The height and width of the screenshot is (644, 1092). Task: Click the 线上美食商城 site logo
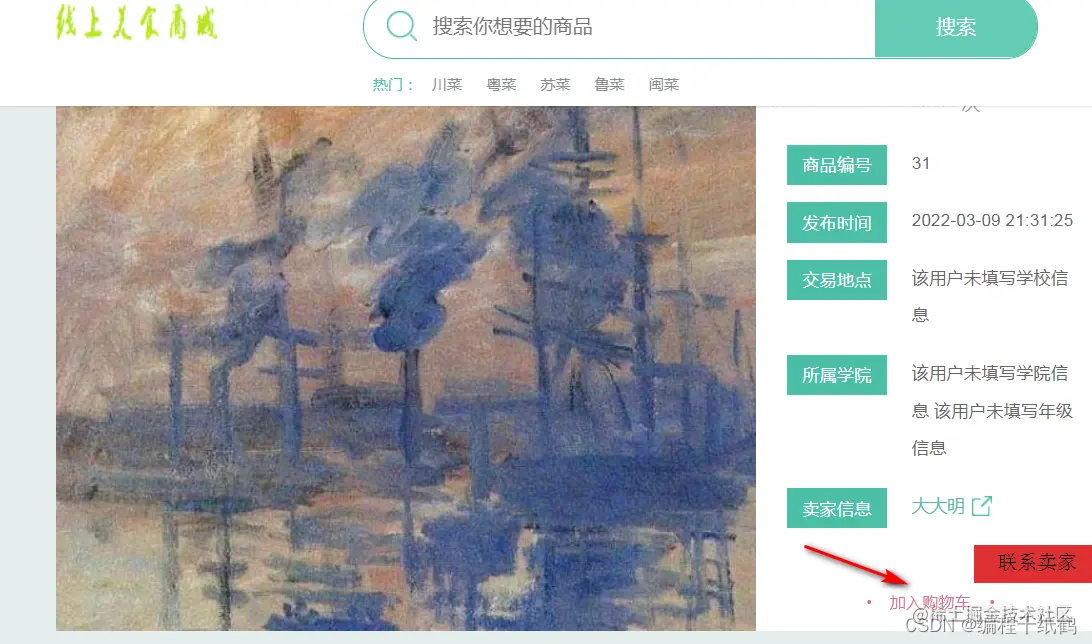click(136, 22)
